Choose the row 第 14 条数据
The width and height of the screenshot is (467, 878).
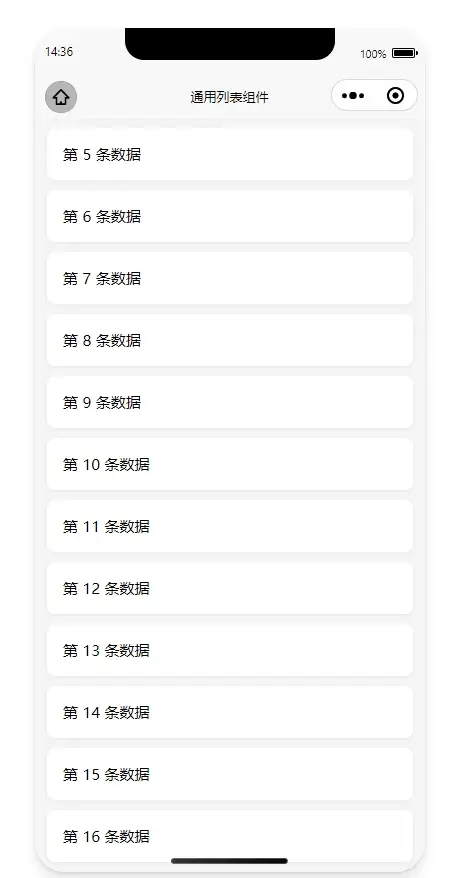click(230, 712)
